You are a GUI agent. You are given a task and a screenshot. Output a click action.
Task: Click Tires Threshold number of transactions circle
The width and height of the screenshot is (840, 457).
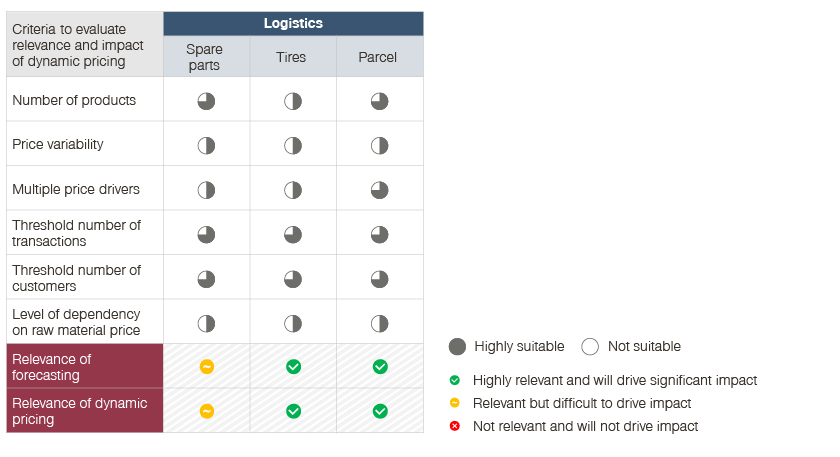[293, 234]
